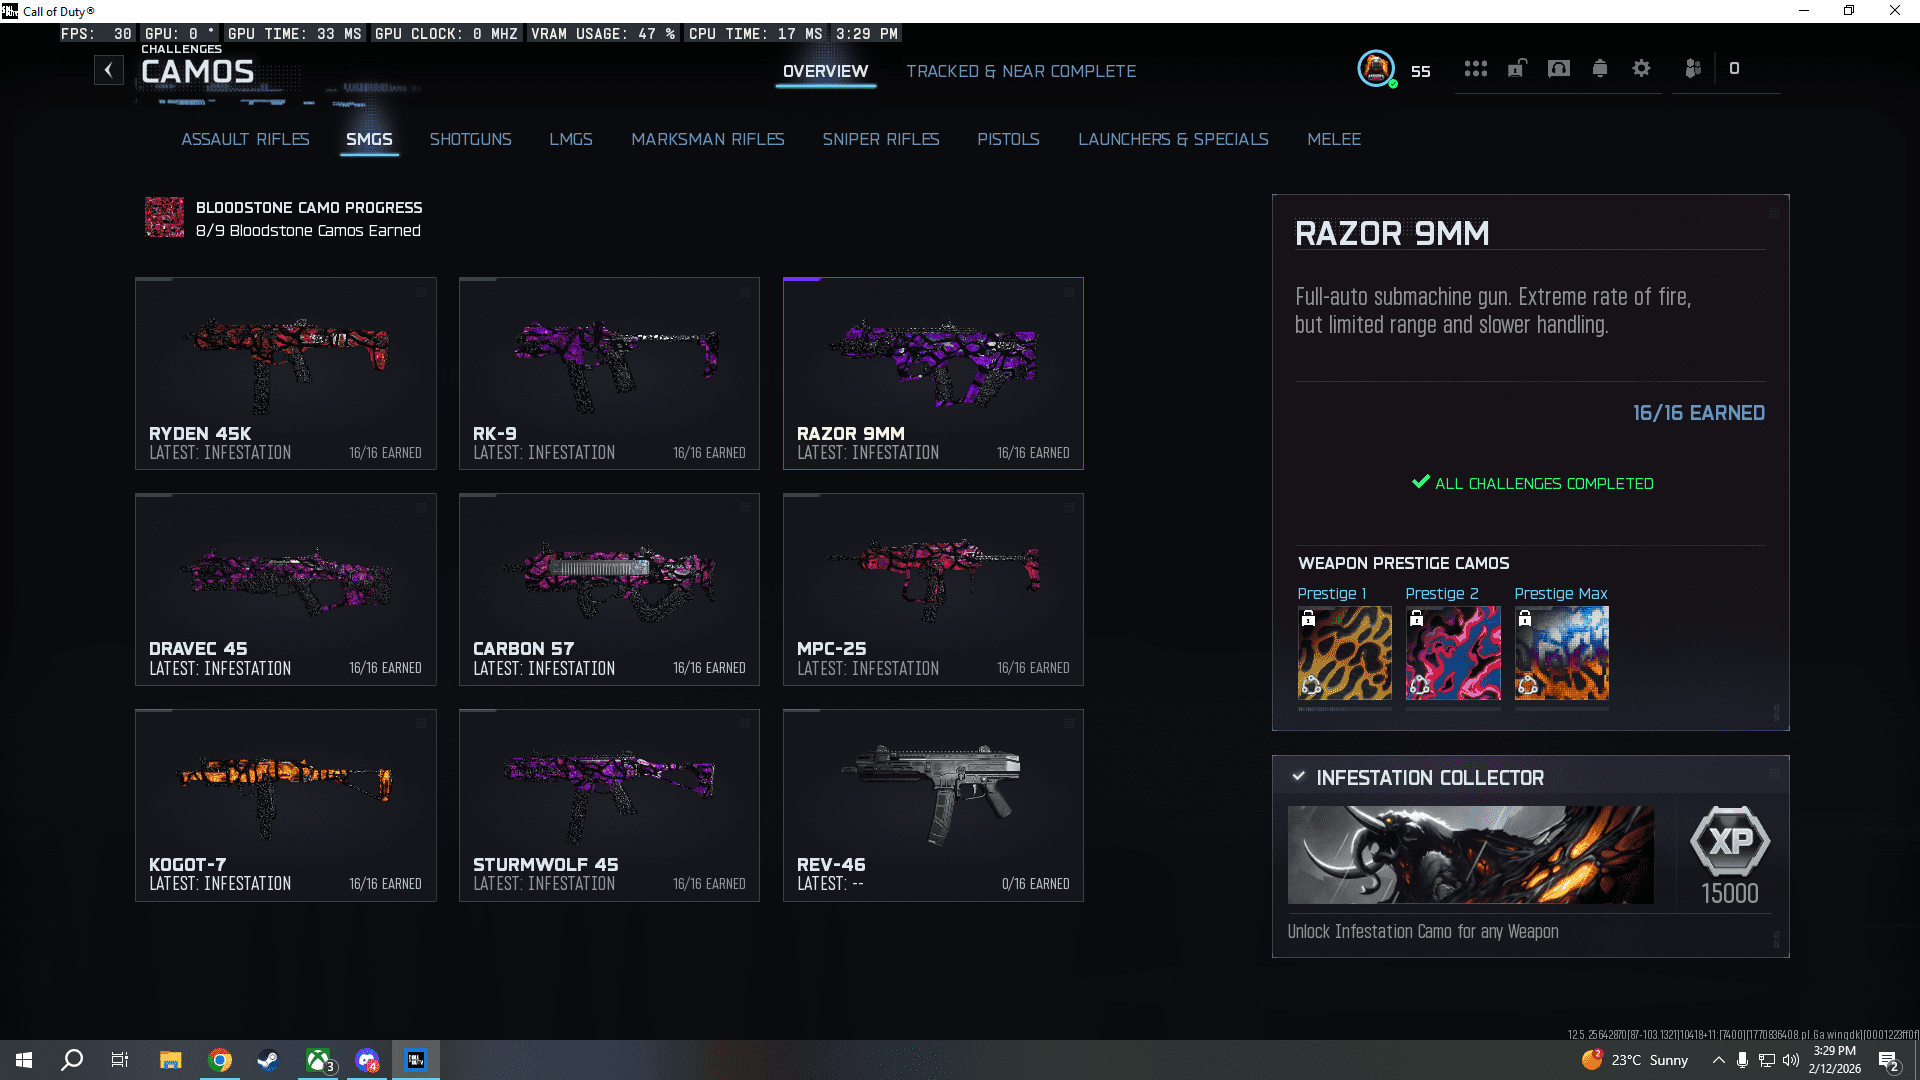Preview the Prestige Max camo swatch
This screenshot has height=1080, width=1920.
tap(1561, 653)
